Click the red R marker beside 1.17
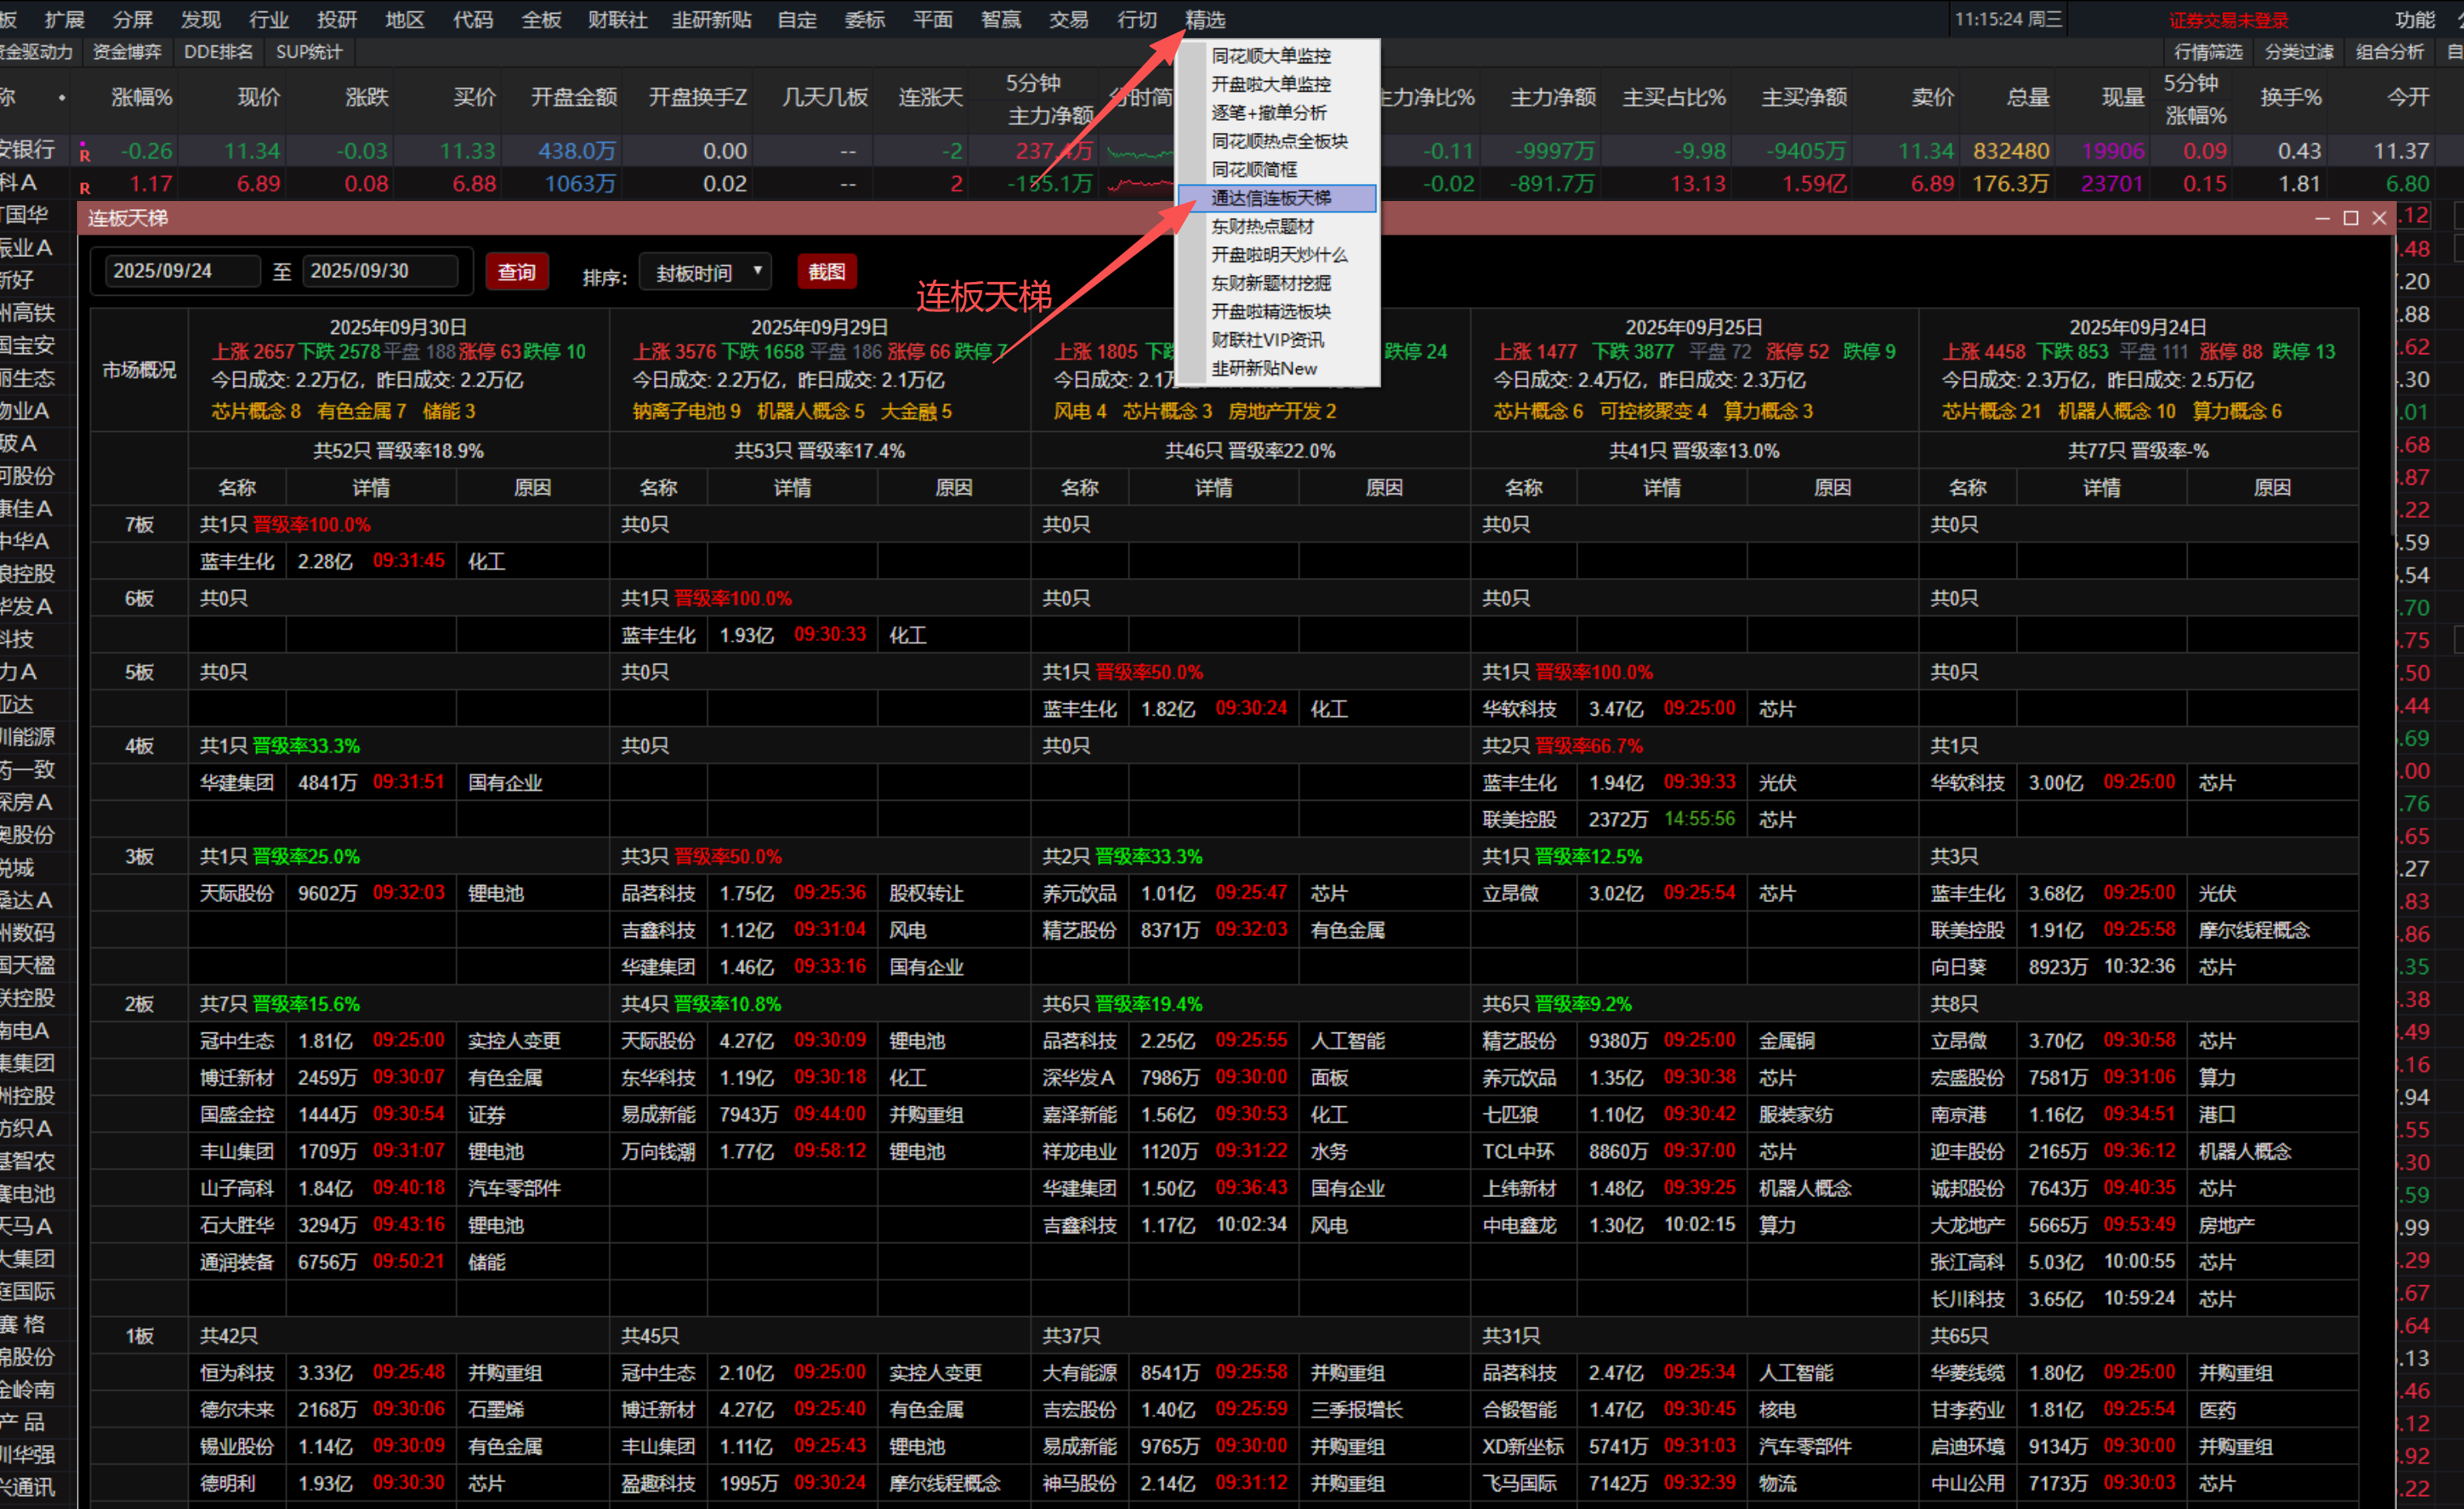This screenshot has height=1509, width=2464. pos(85,187)
